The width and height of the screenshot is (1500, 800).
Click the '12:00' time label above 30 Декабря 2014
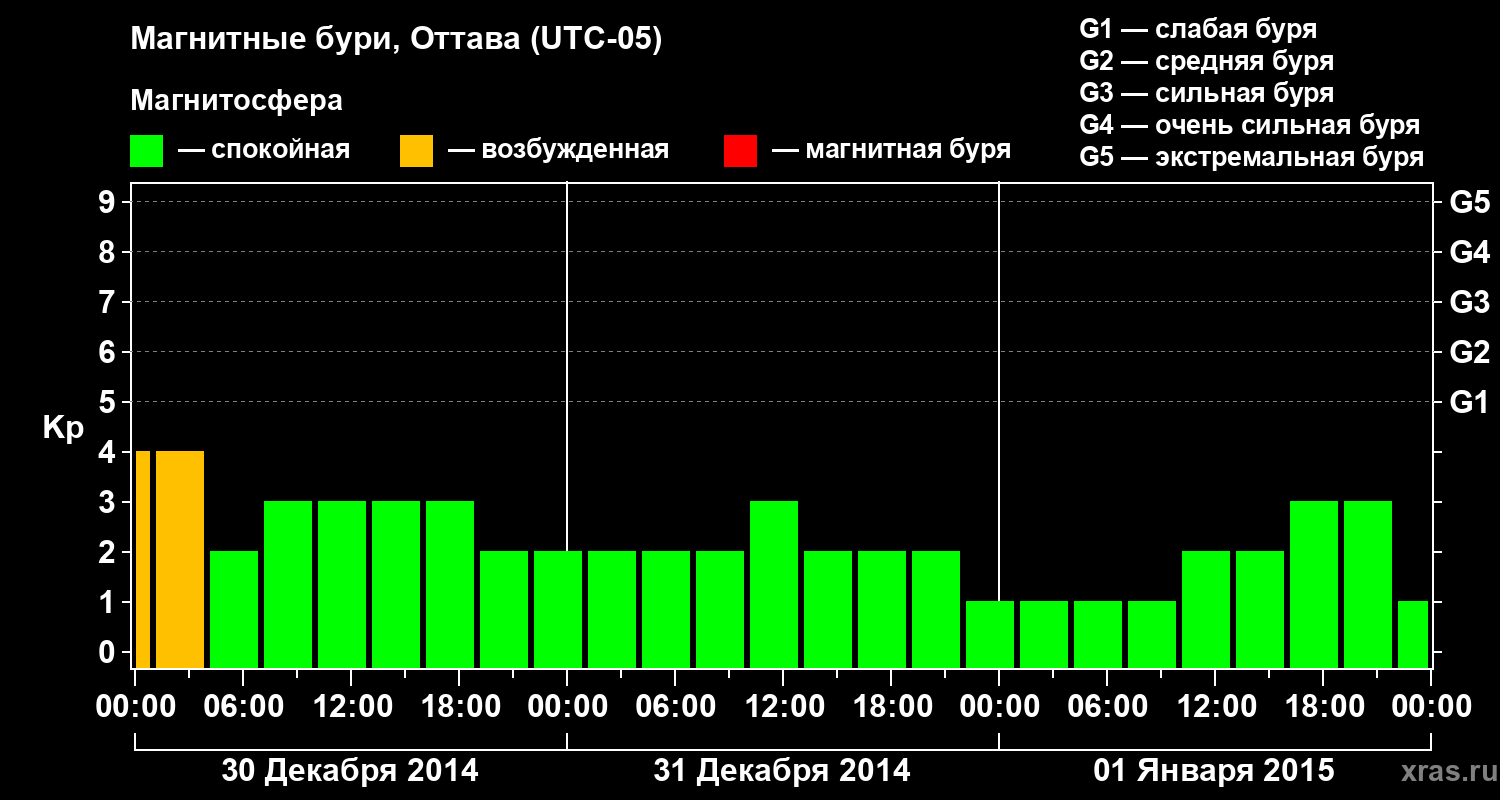(x=351, y=707)
